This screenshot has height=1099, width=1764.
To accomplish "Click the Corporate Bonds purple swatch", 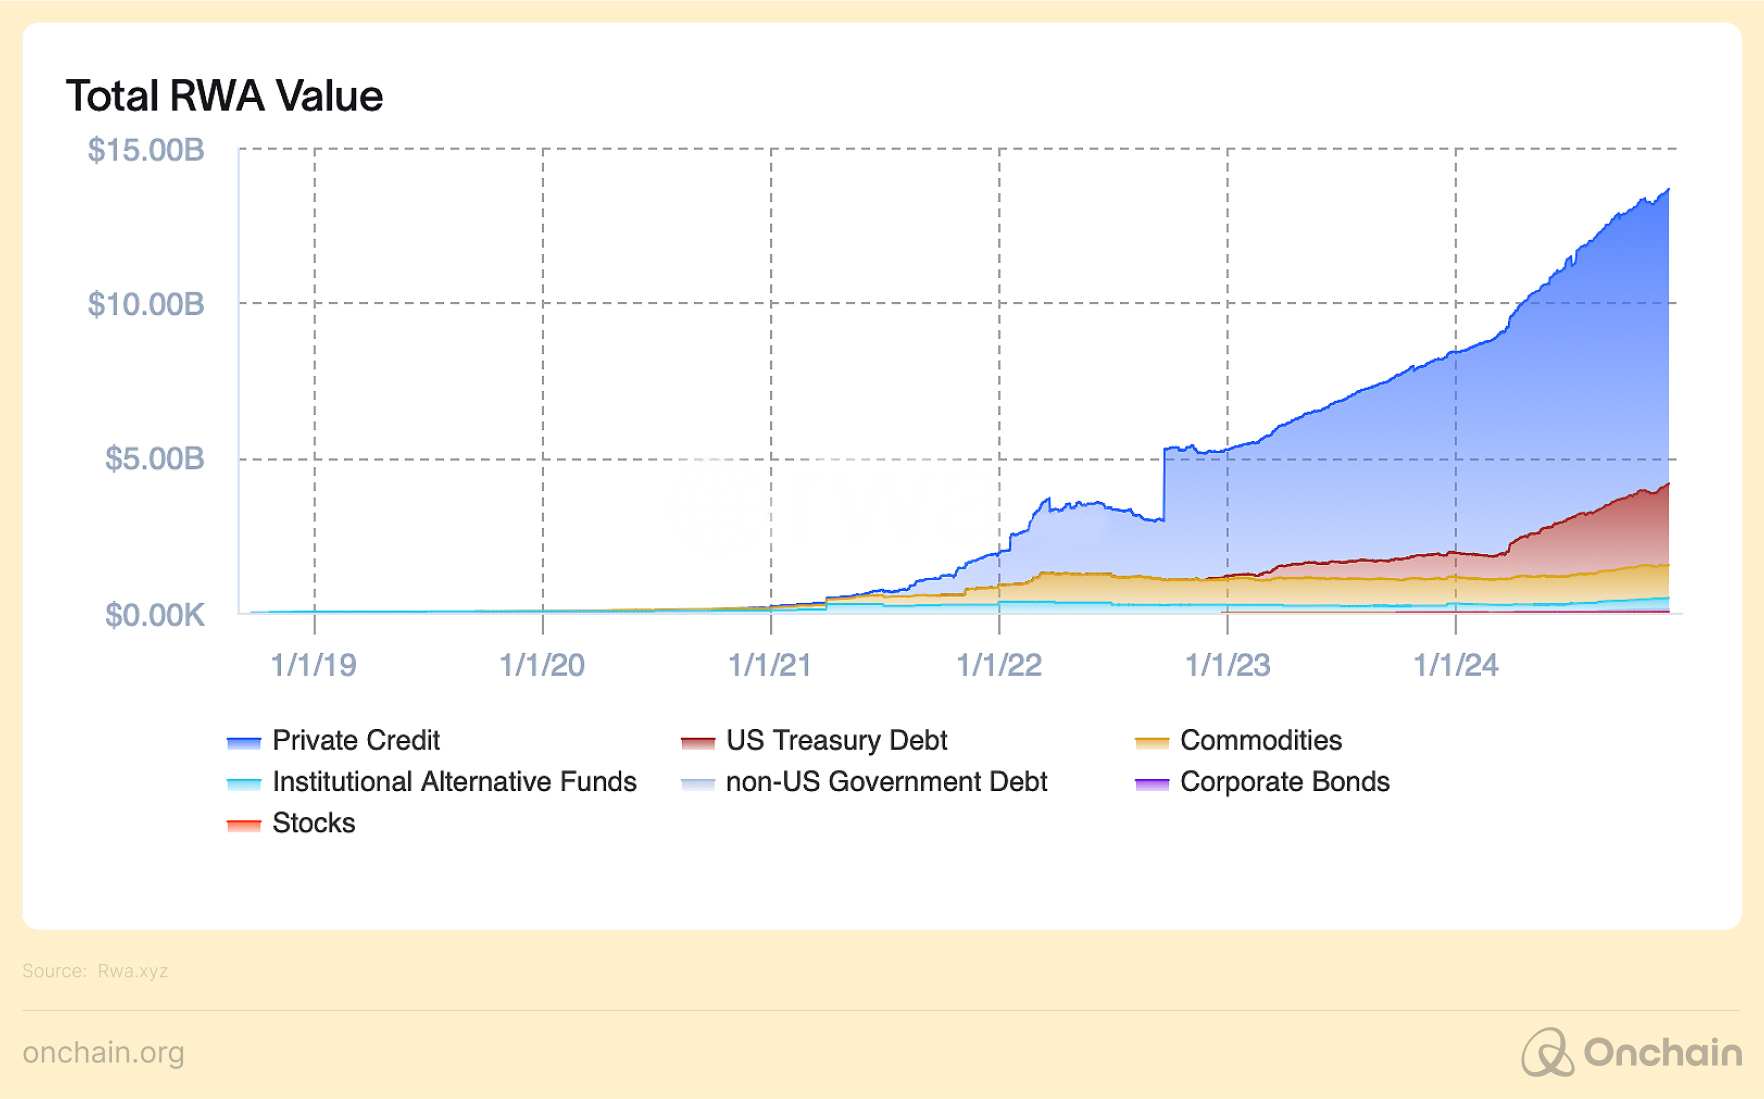I will coord(1152,784).
